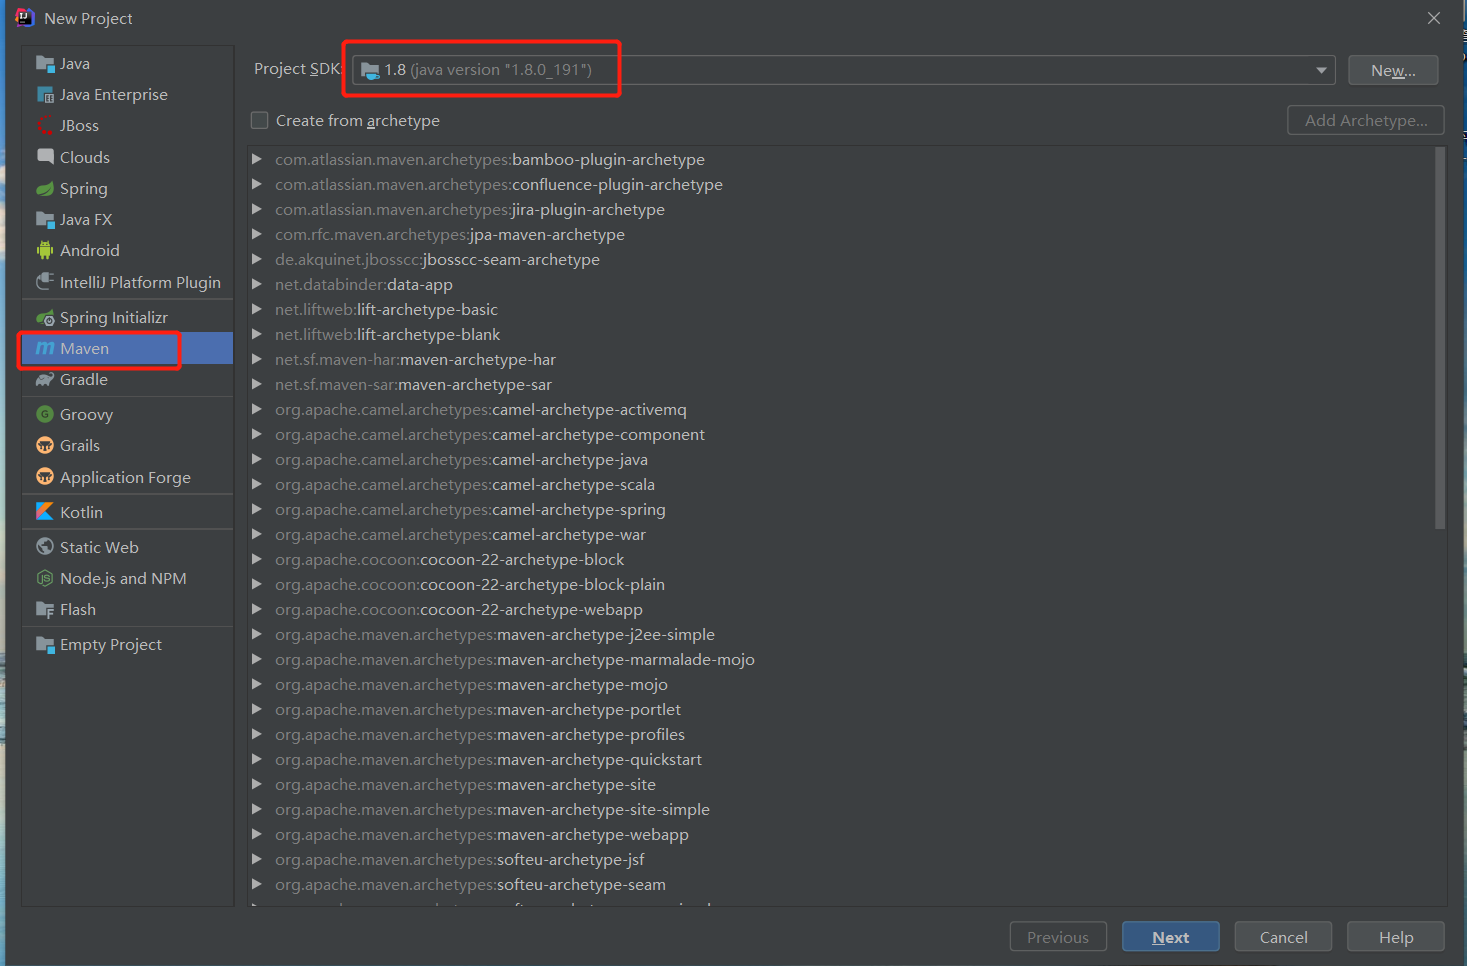Click the Gradle elephant icon
The width and height of the screenshot is (1467, 966).
pos(45,380)
